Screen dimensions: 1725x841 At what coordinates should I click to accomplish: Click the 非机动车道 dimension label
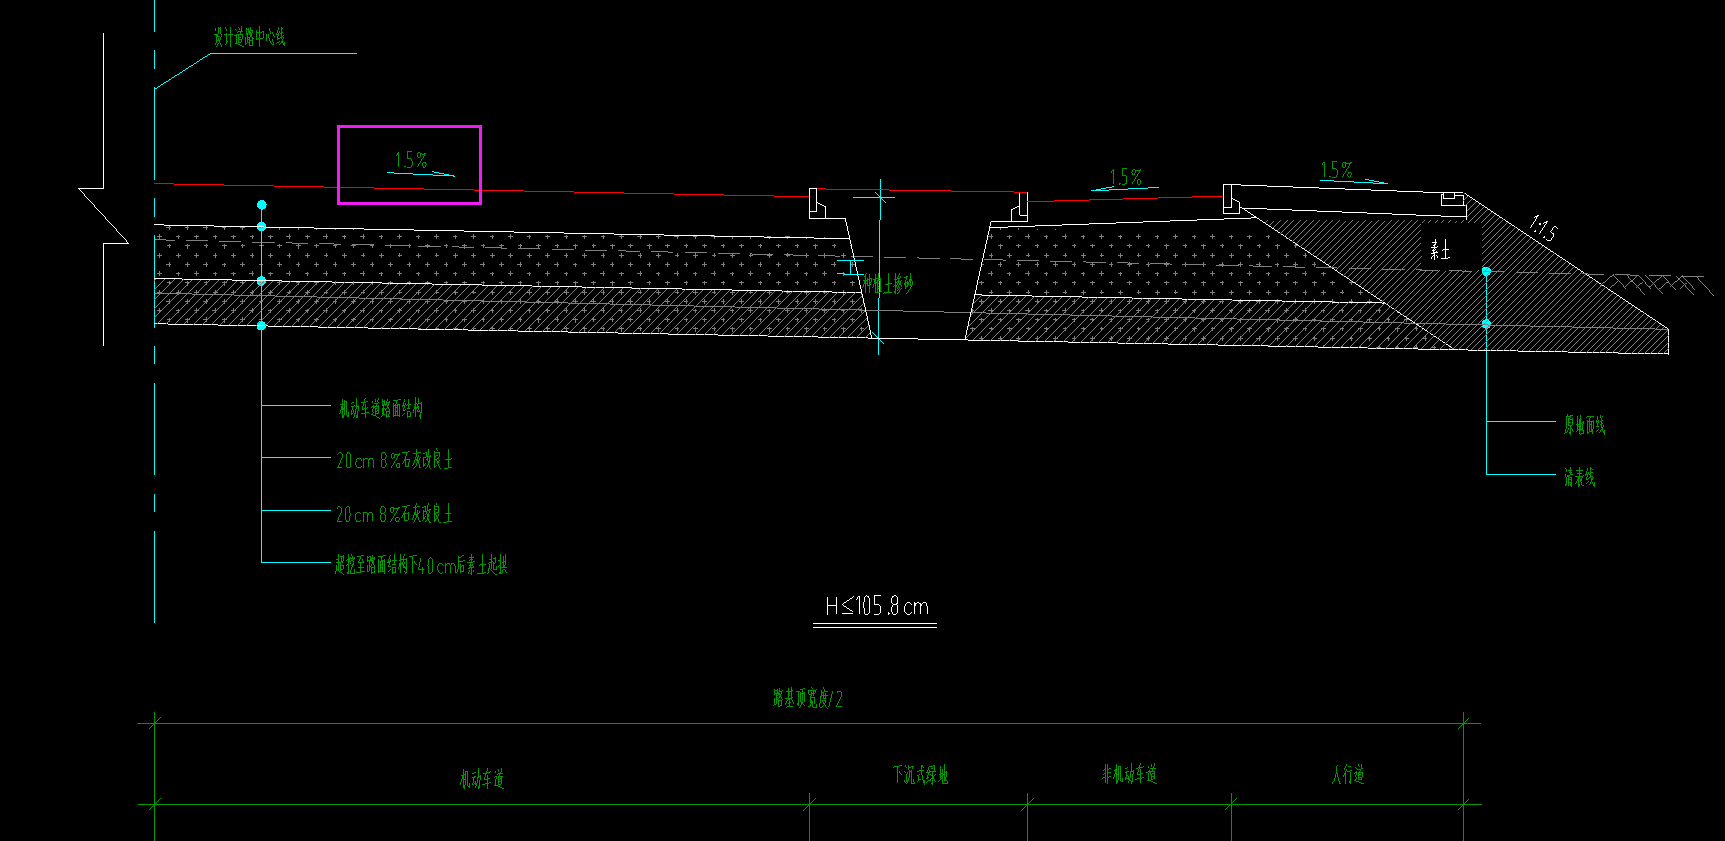(1130, 773)
